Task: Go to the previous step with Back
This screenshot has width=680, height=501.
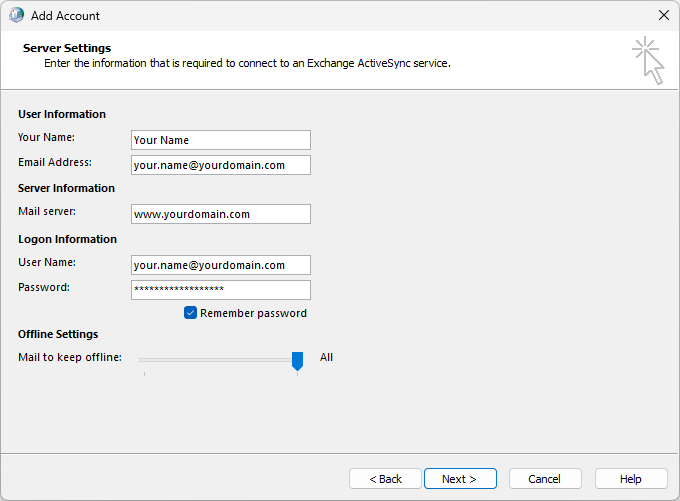Action: 385,479
